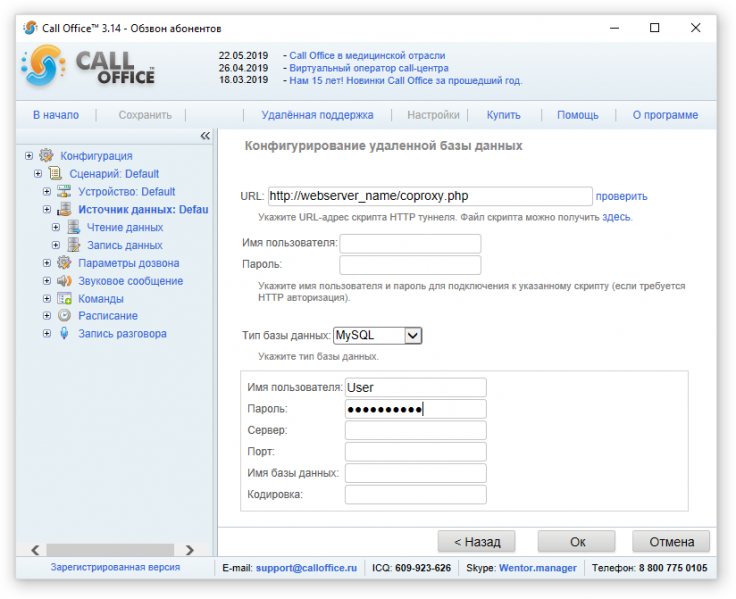Click Сохранить in the menu bar
This screenshot has width=736, height=599.
145,115
